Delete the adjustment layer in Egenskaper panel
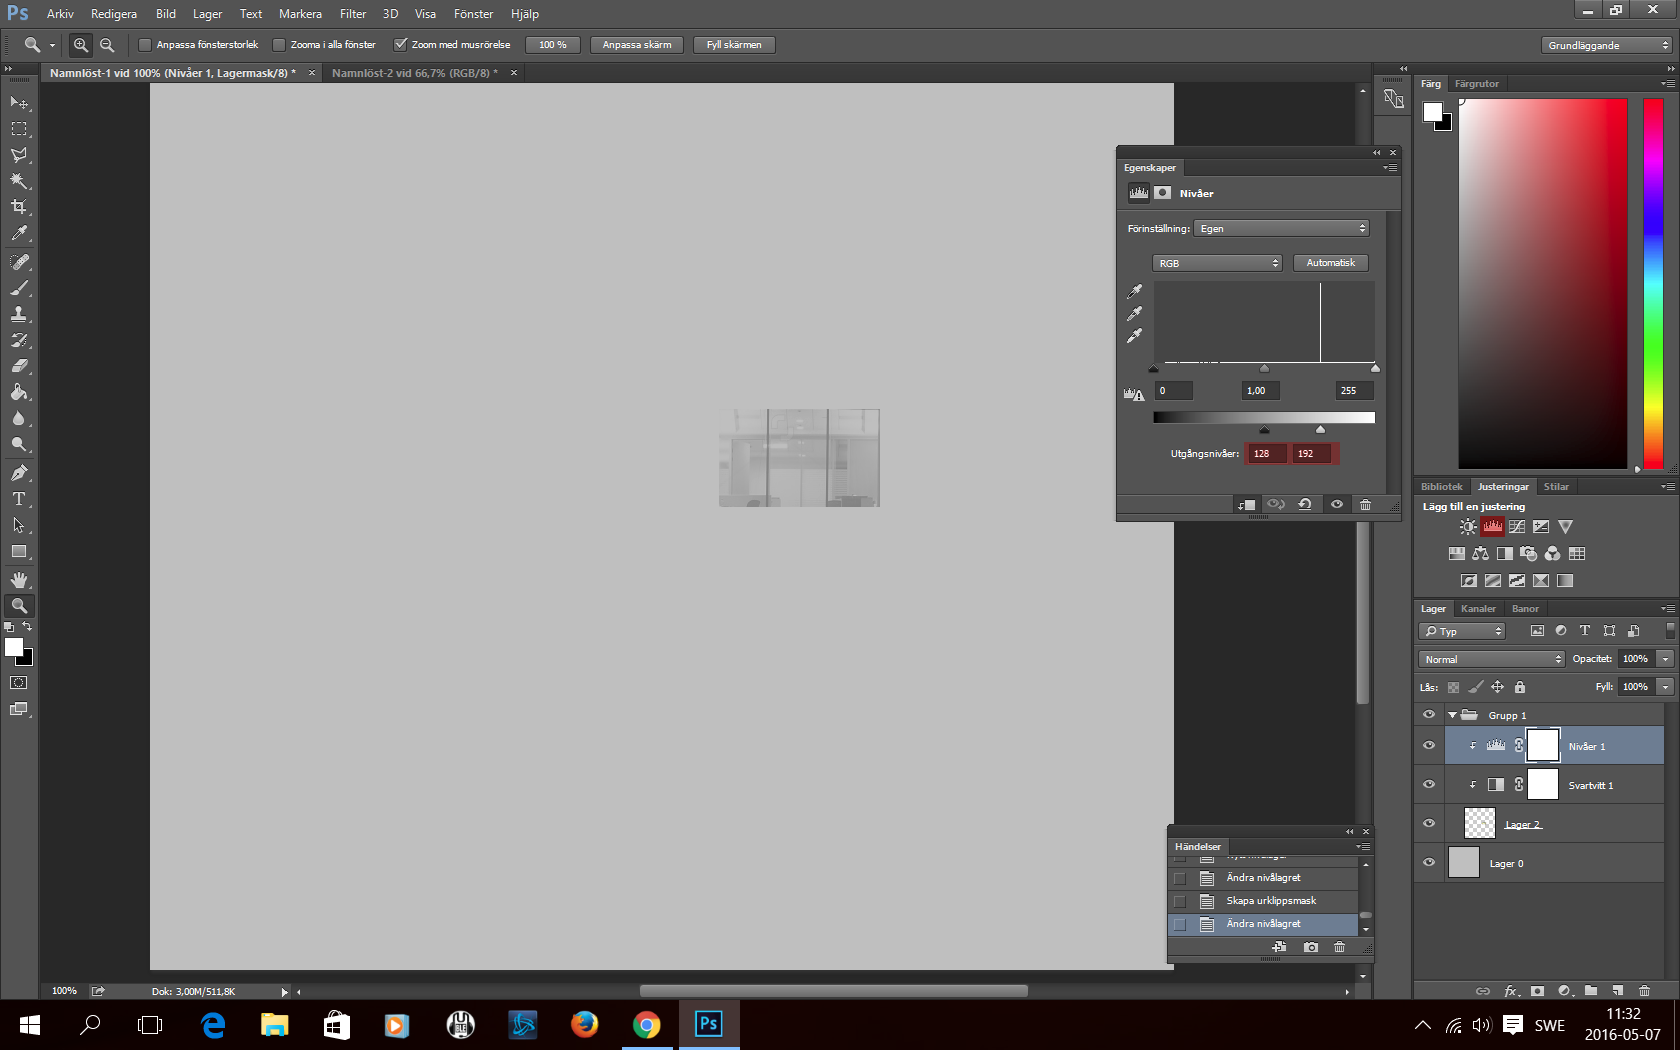1680x1050 pixels. point(1365,504)
